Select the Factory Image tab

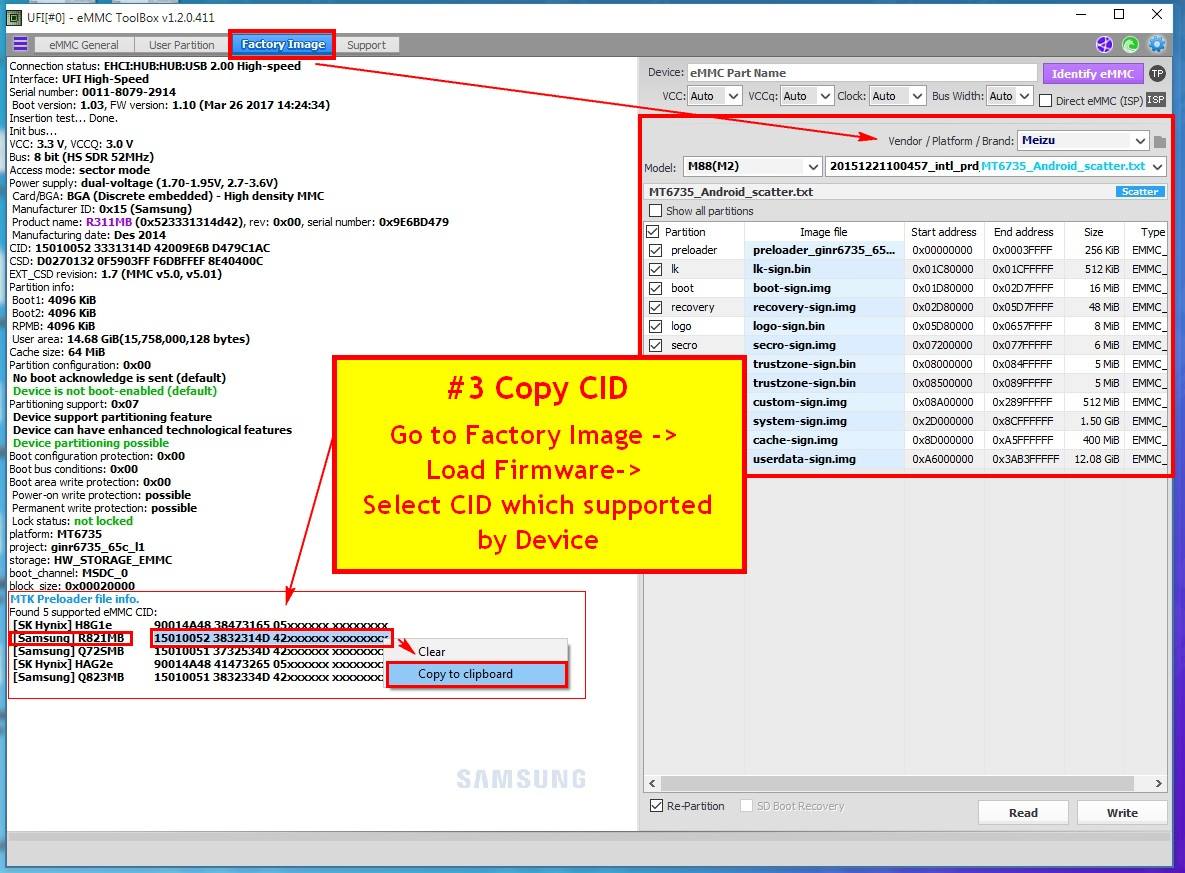(283, 45)
